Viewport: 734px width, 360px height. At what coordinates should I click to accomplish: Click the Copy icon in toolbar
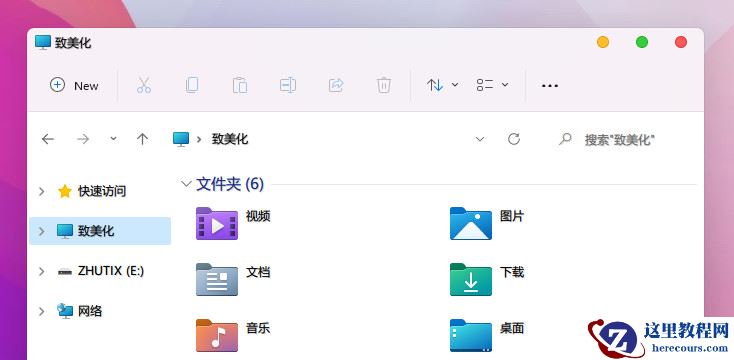[x=192, y=85]
